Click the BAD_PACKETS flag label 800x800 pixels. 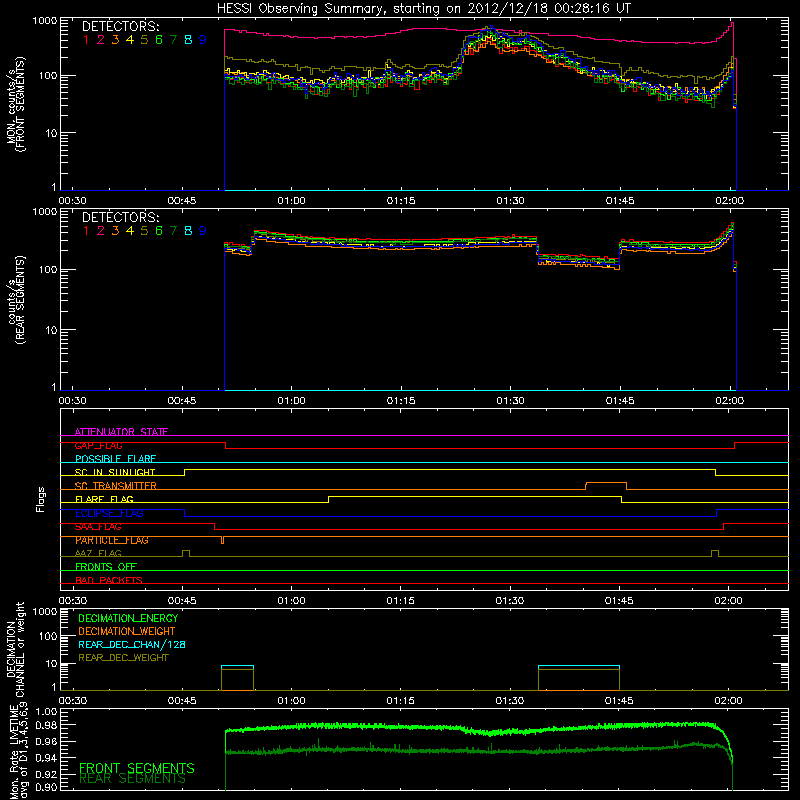[x=109, y=580]
